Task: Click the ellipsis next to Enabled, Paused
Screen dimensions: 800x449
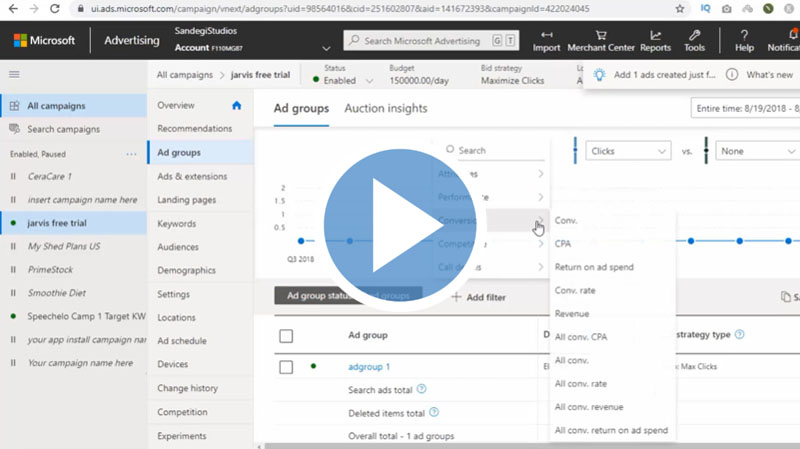Action: (x=131, y=154)
